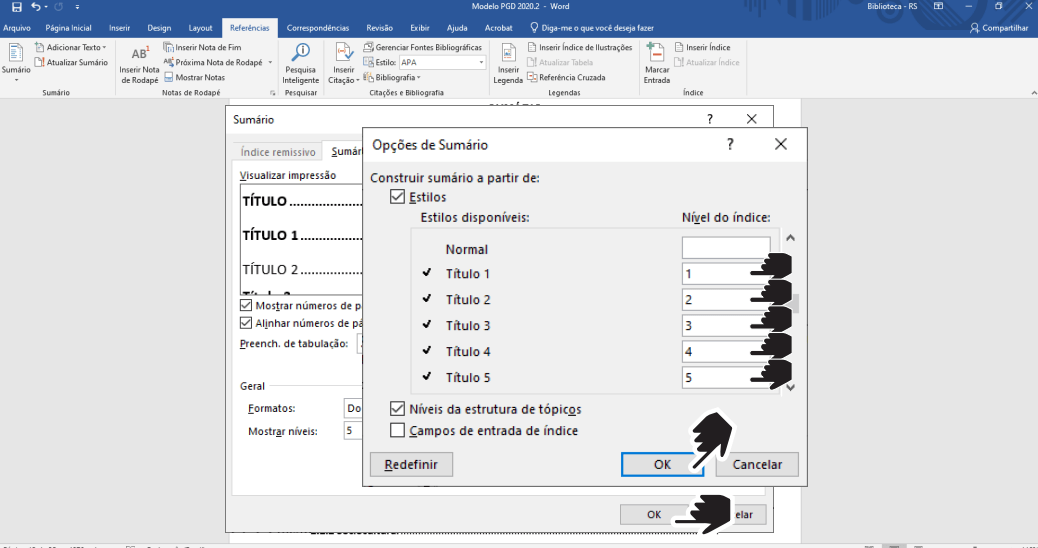Screen dimensions: 1038x548
Task: Click the Normal style level field
Action: (x=726, y=248)
